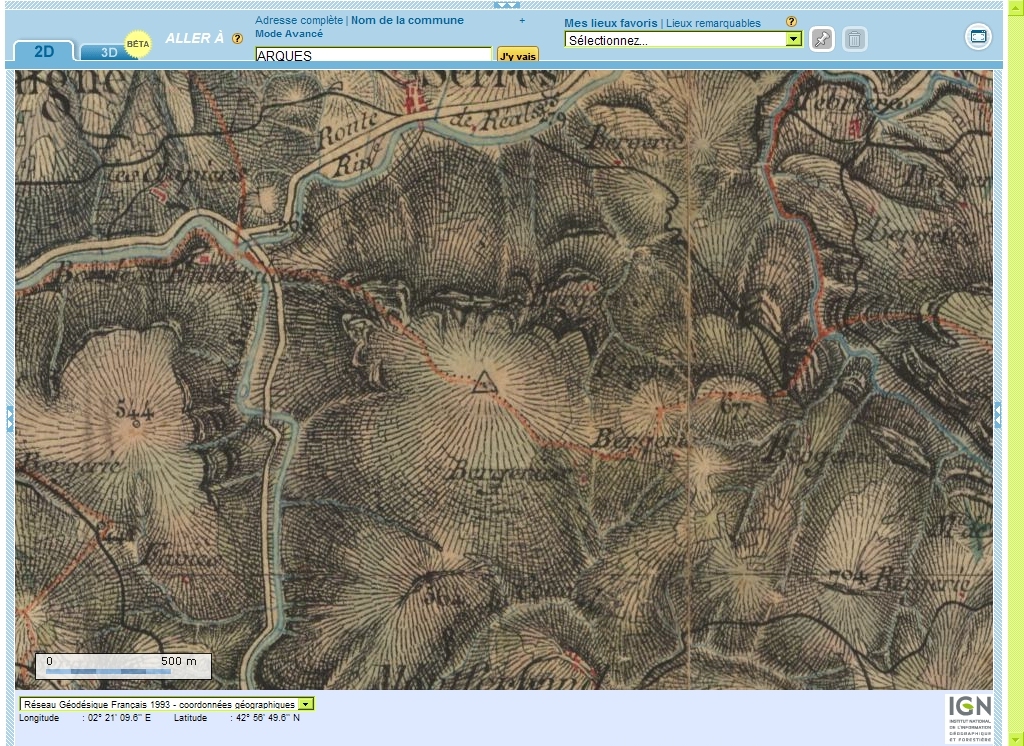
Task: Select Nom de la commune search mode
Action: tap(408, 20)
